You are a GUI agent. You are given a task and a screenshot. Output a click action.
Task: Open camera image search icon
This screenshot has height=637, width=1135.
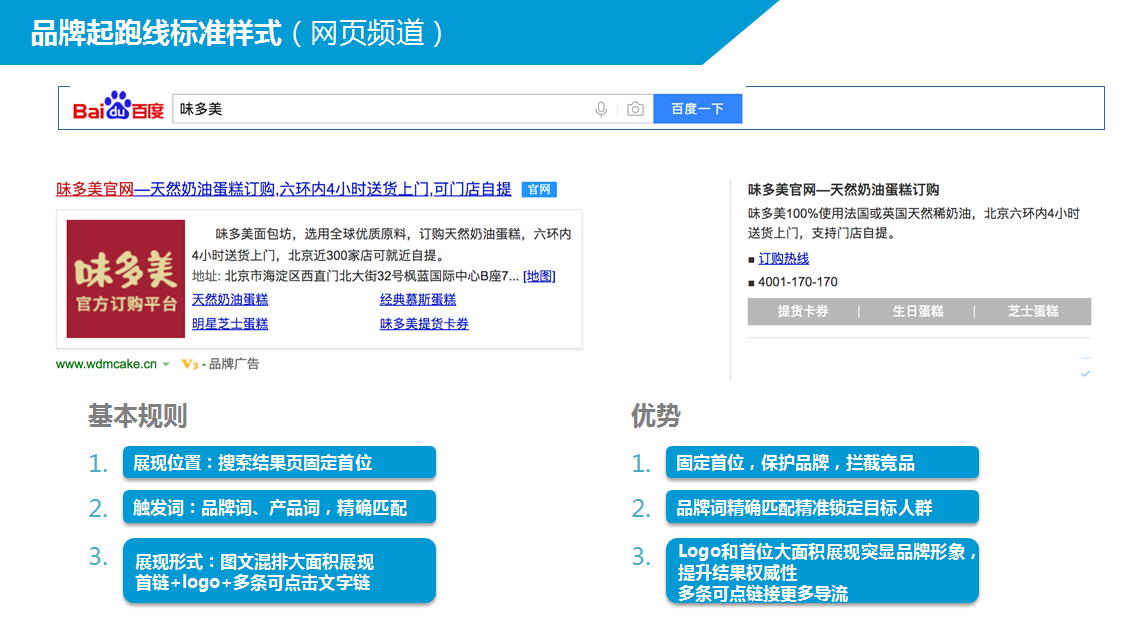(635, 109)
